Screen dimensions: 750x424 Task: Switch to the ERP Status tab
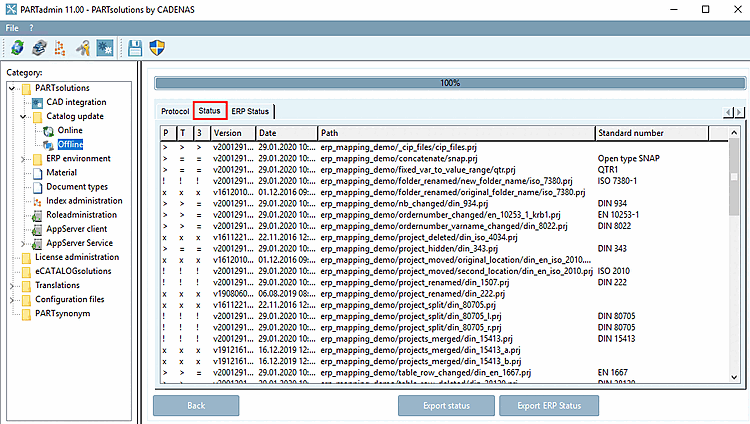click(249, 111)
